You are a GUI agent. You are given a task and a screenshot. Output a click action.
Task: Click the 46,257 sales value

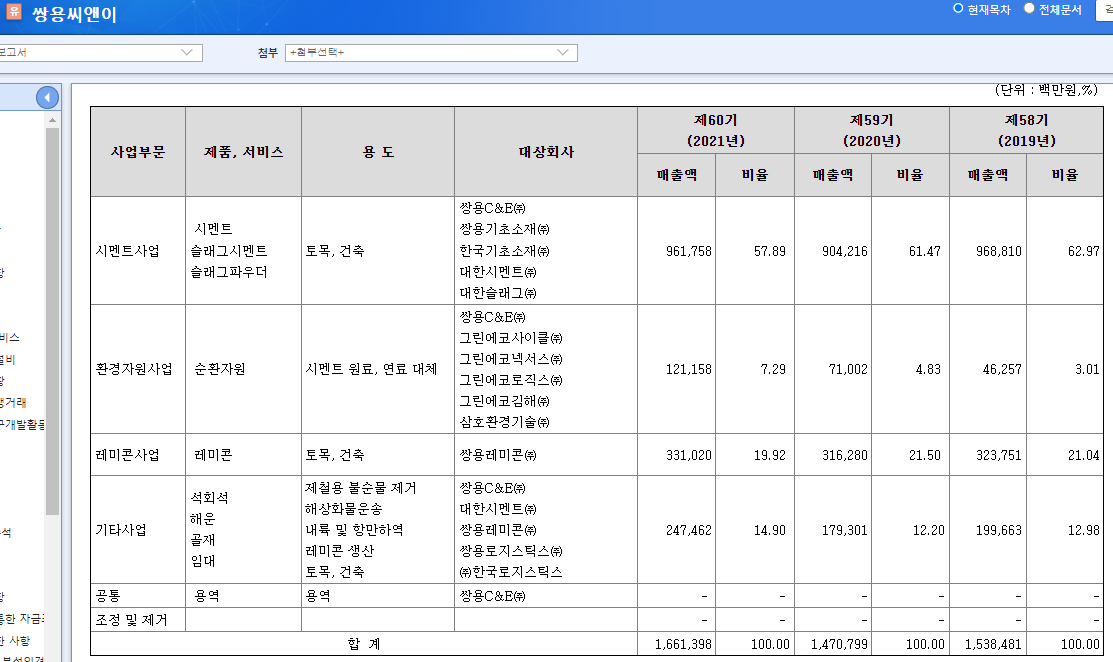pos(1002,369)
